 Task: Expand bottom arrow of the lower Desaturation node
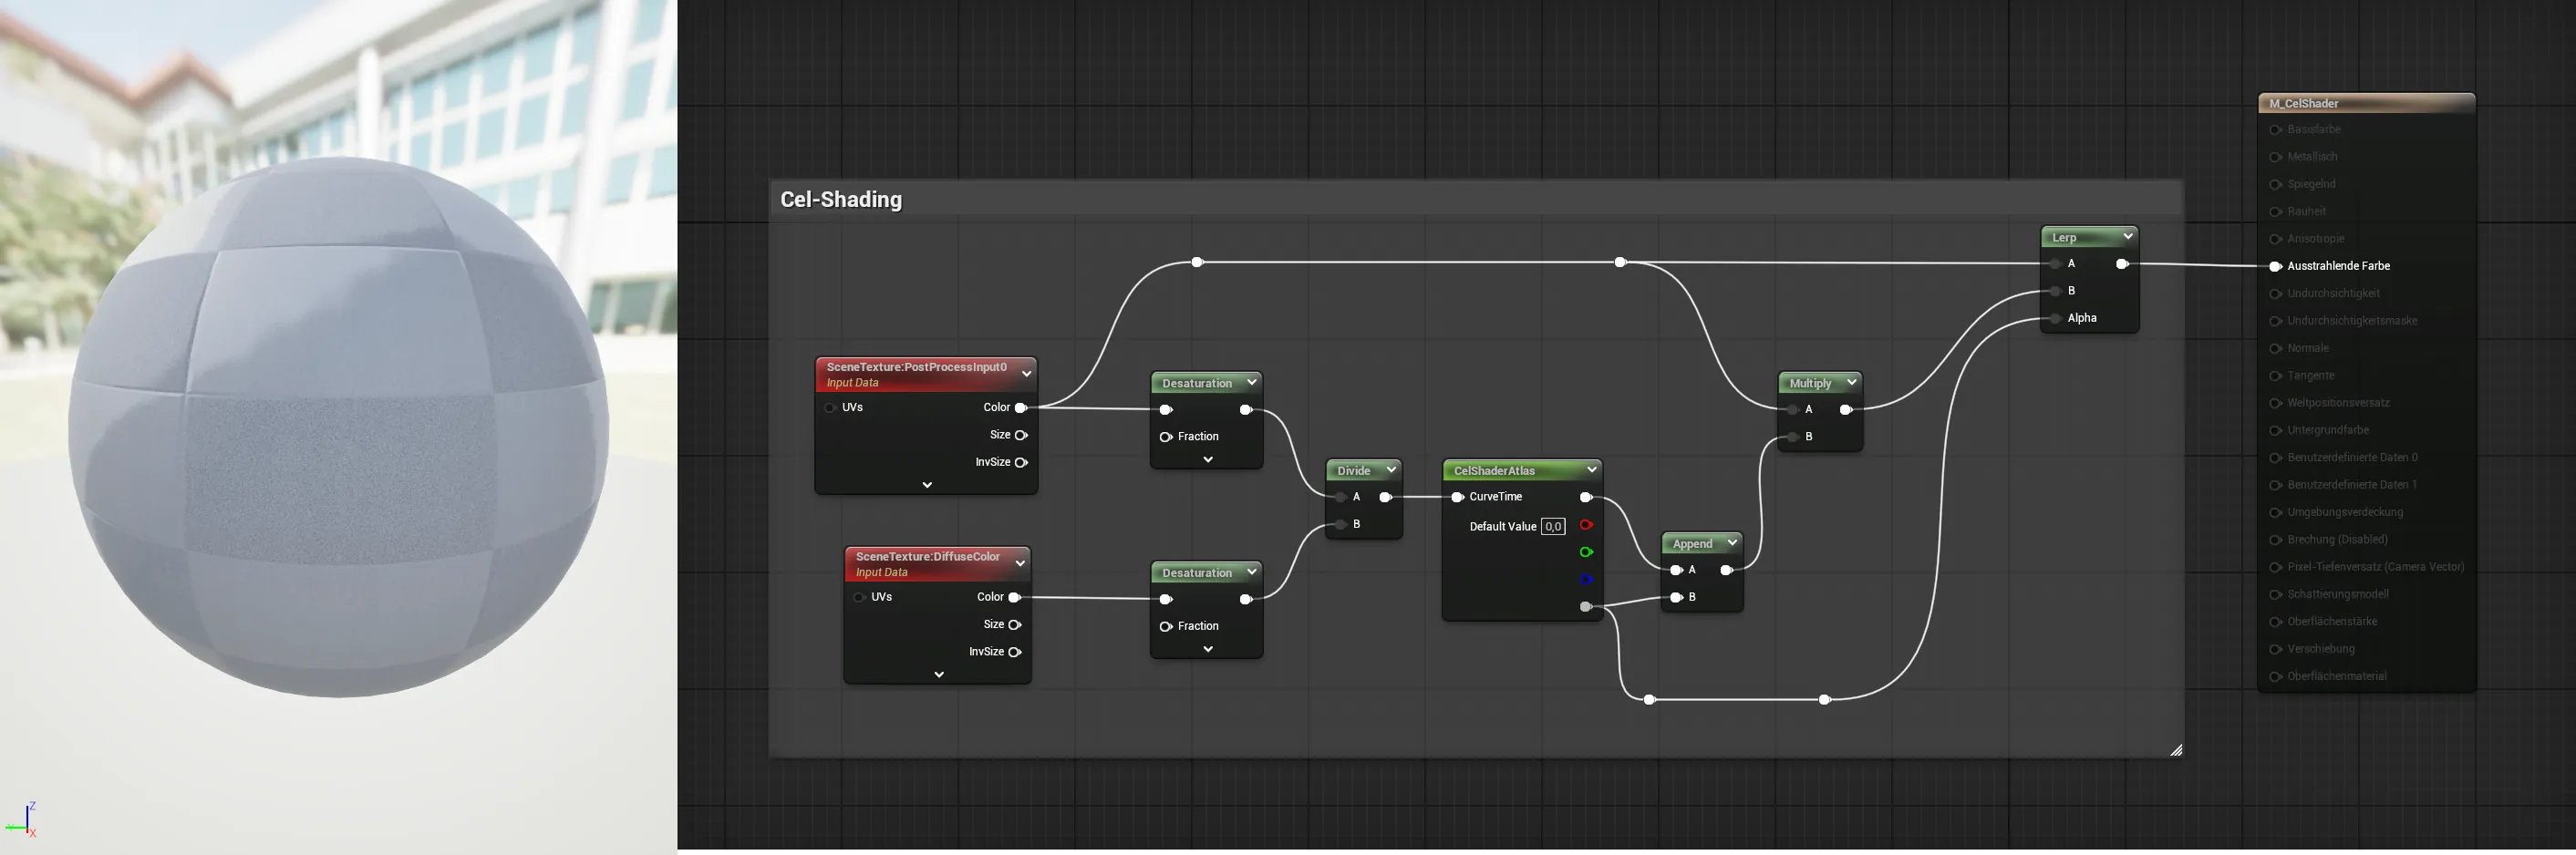tap(1208, 649)
